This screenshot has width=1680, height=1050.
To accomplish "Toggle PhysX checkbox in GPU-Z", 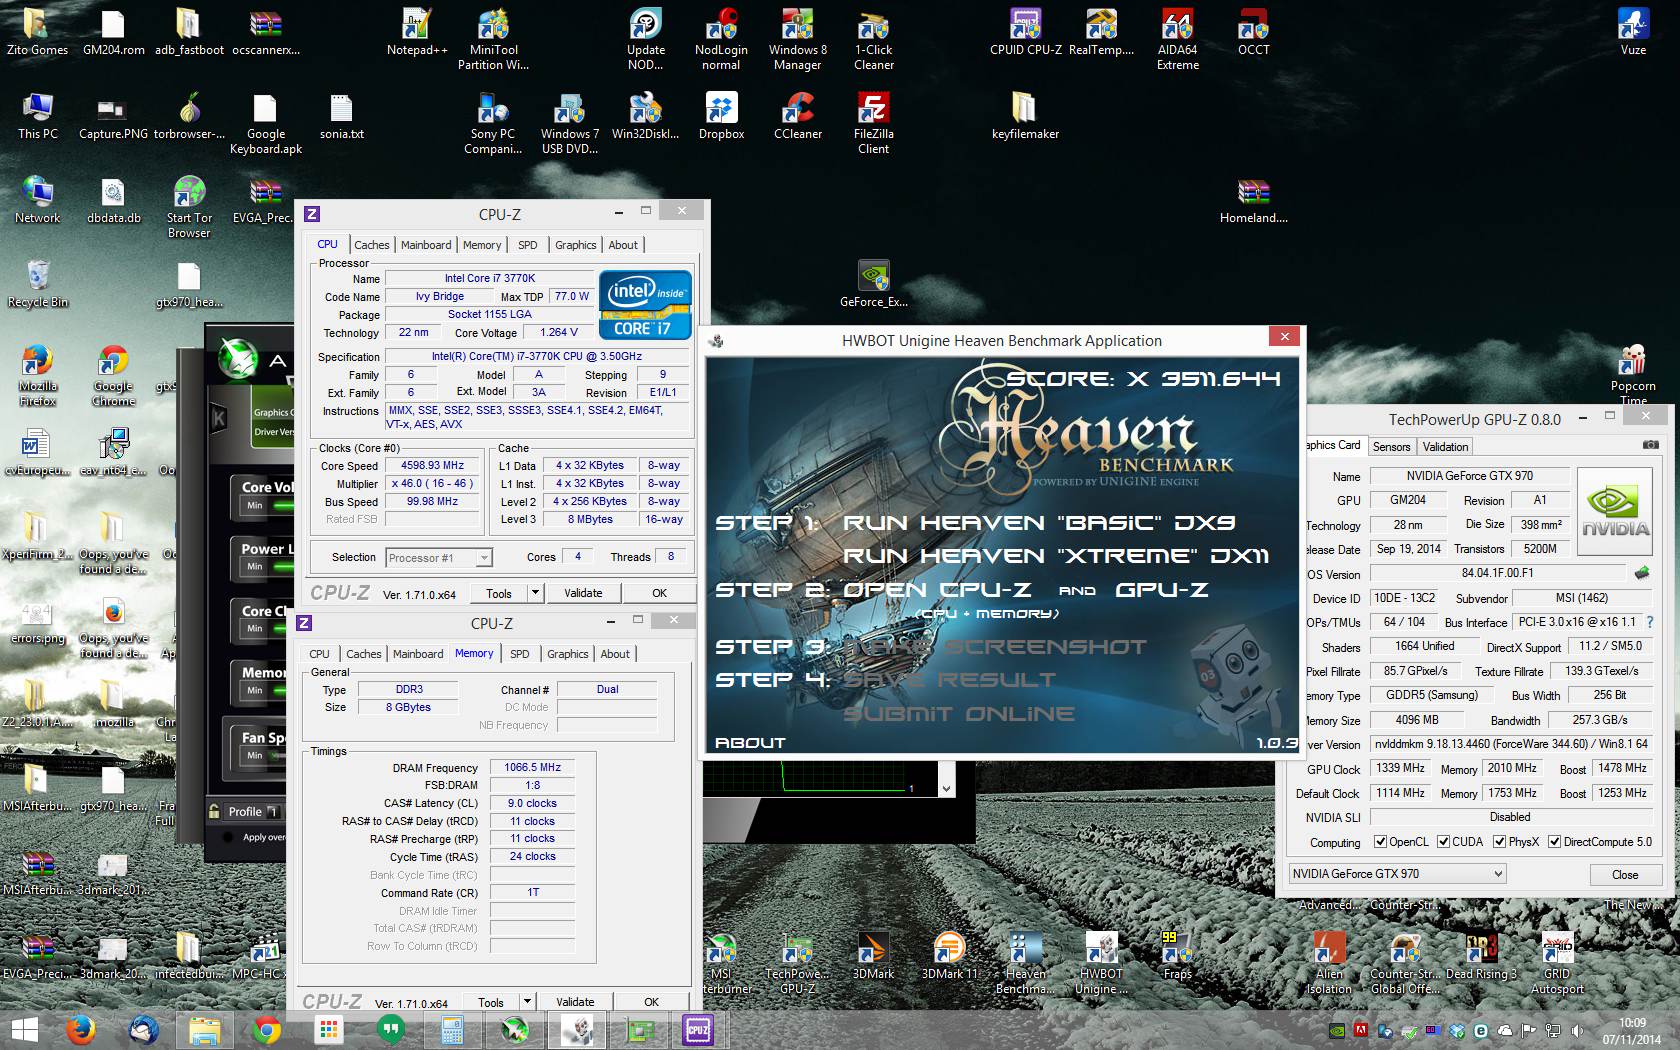I will click(x=1499, y=842).
